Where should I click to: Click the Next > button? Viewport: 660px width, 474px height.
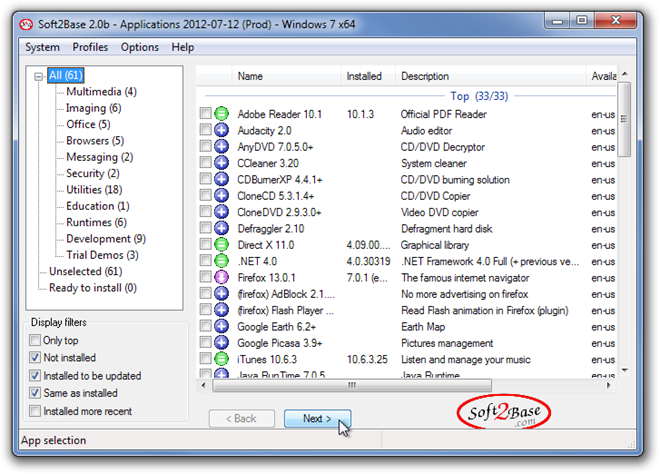317,418
